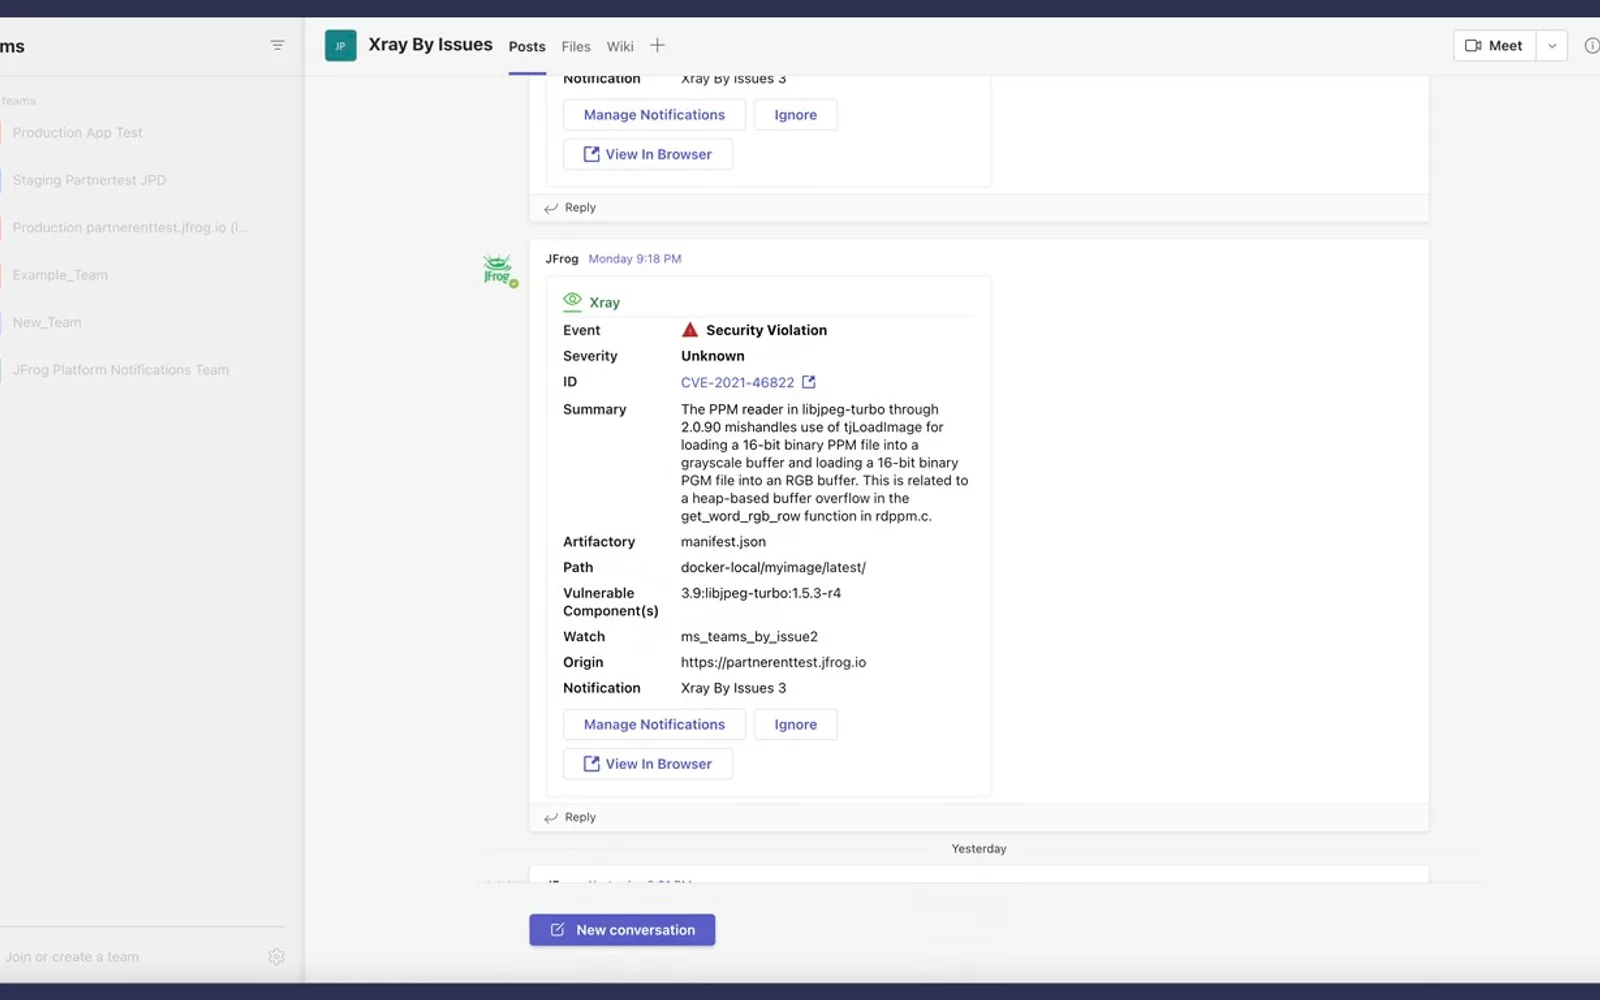Screen dimensions: 1600x1000
Task: Start a Meet video call
Action: point(1494,46)
